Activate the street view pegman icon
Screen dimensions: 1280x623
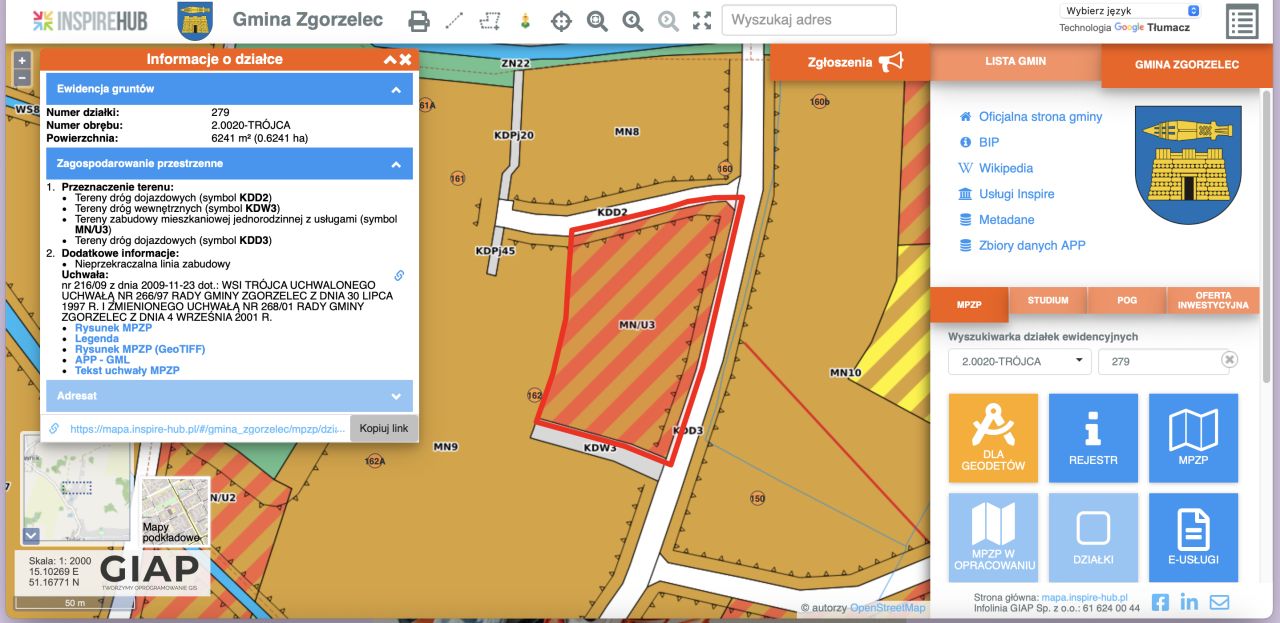pyautogui.click(x=525, y=20)
